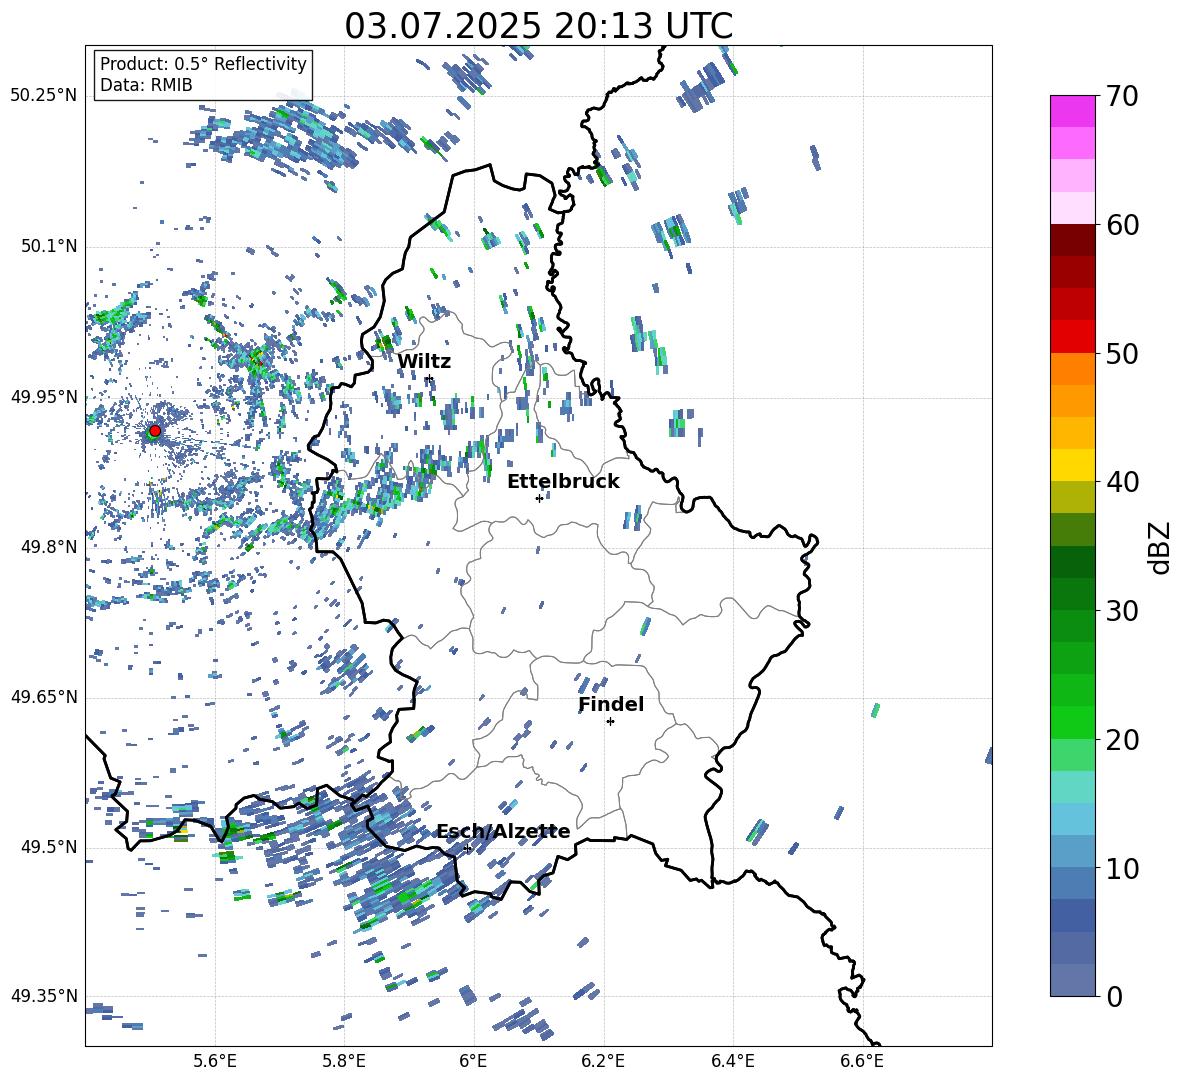Click the 'Data: RMIB' text

(146, 85)
